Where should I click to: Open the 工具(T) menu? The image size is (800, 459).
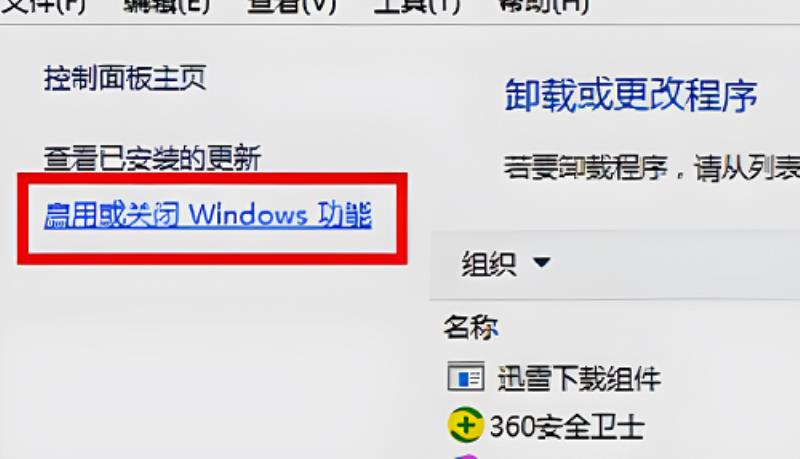[x=416, y=6]
